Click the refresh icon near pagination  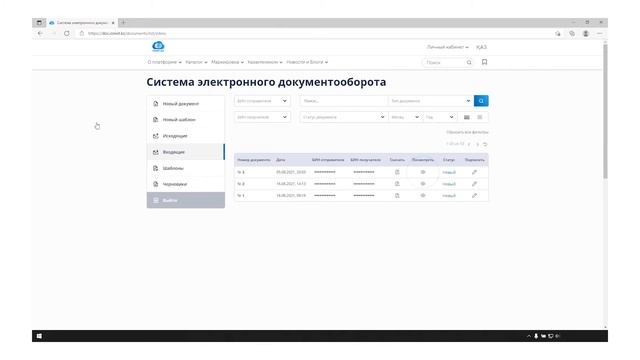(485, 144)
